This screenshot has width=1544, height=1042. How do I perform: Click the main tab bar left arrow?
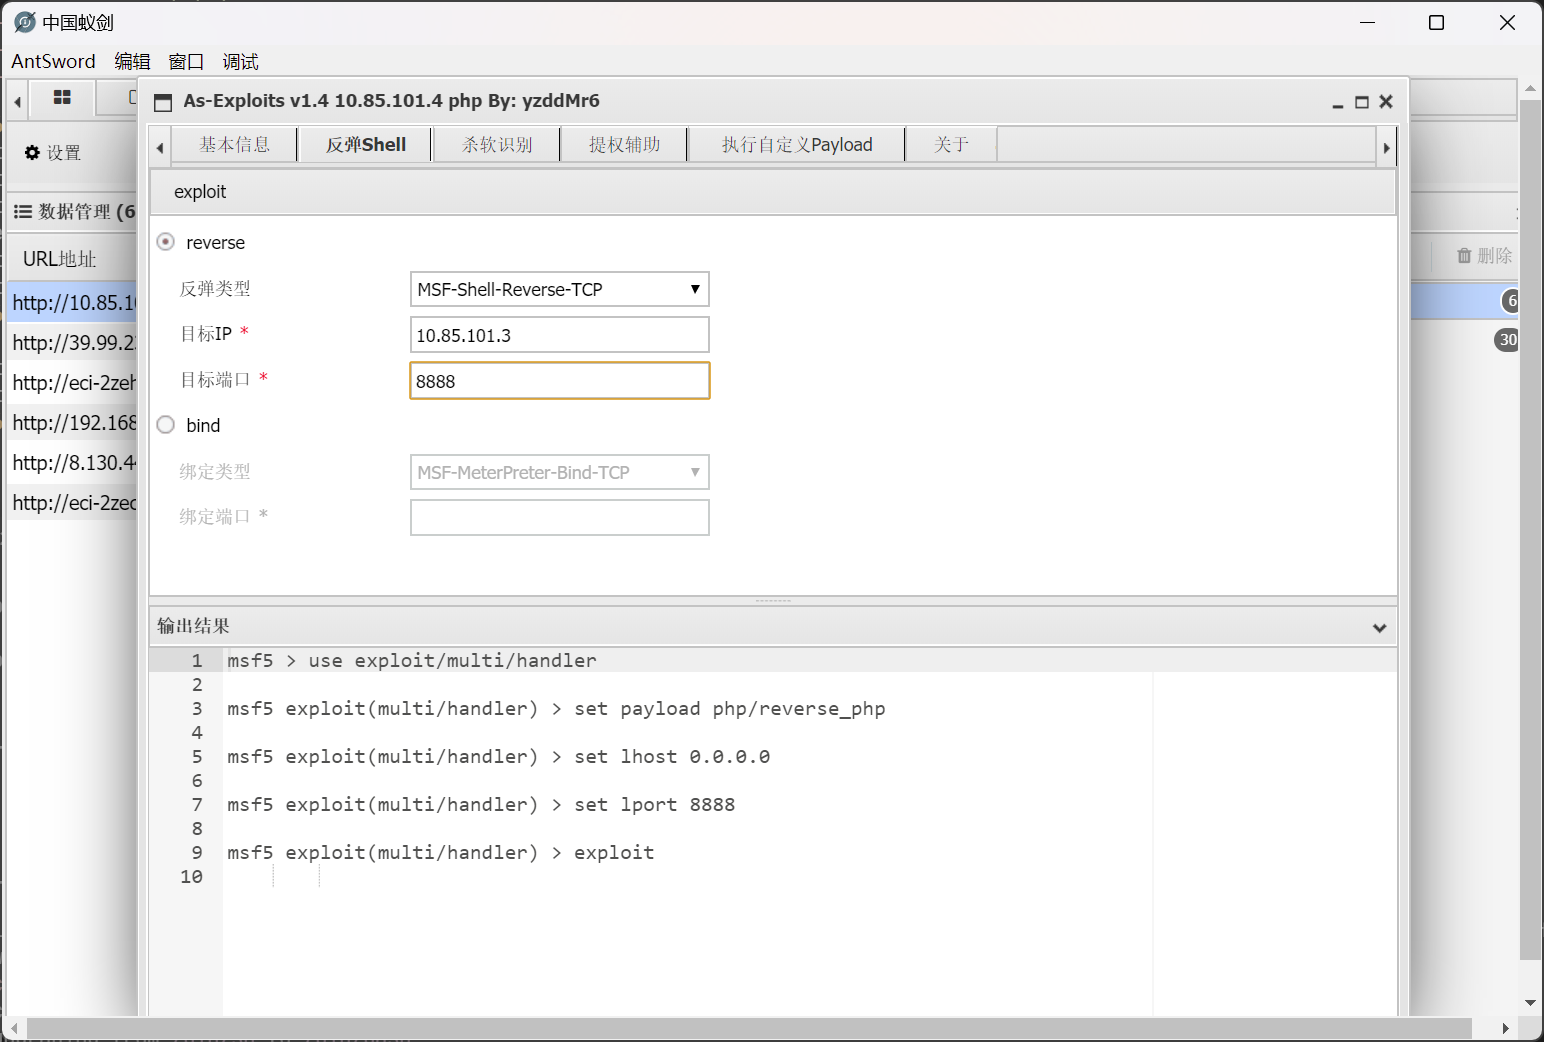click(17, 101)
